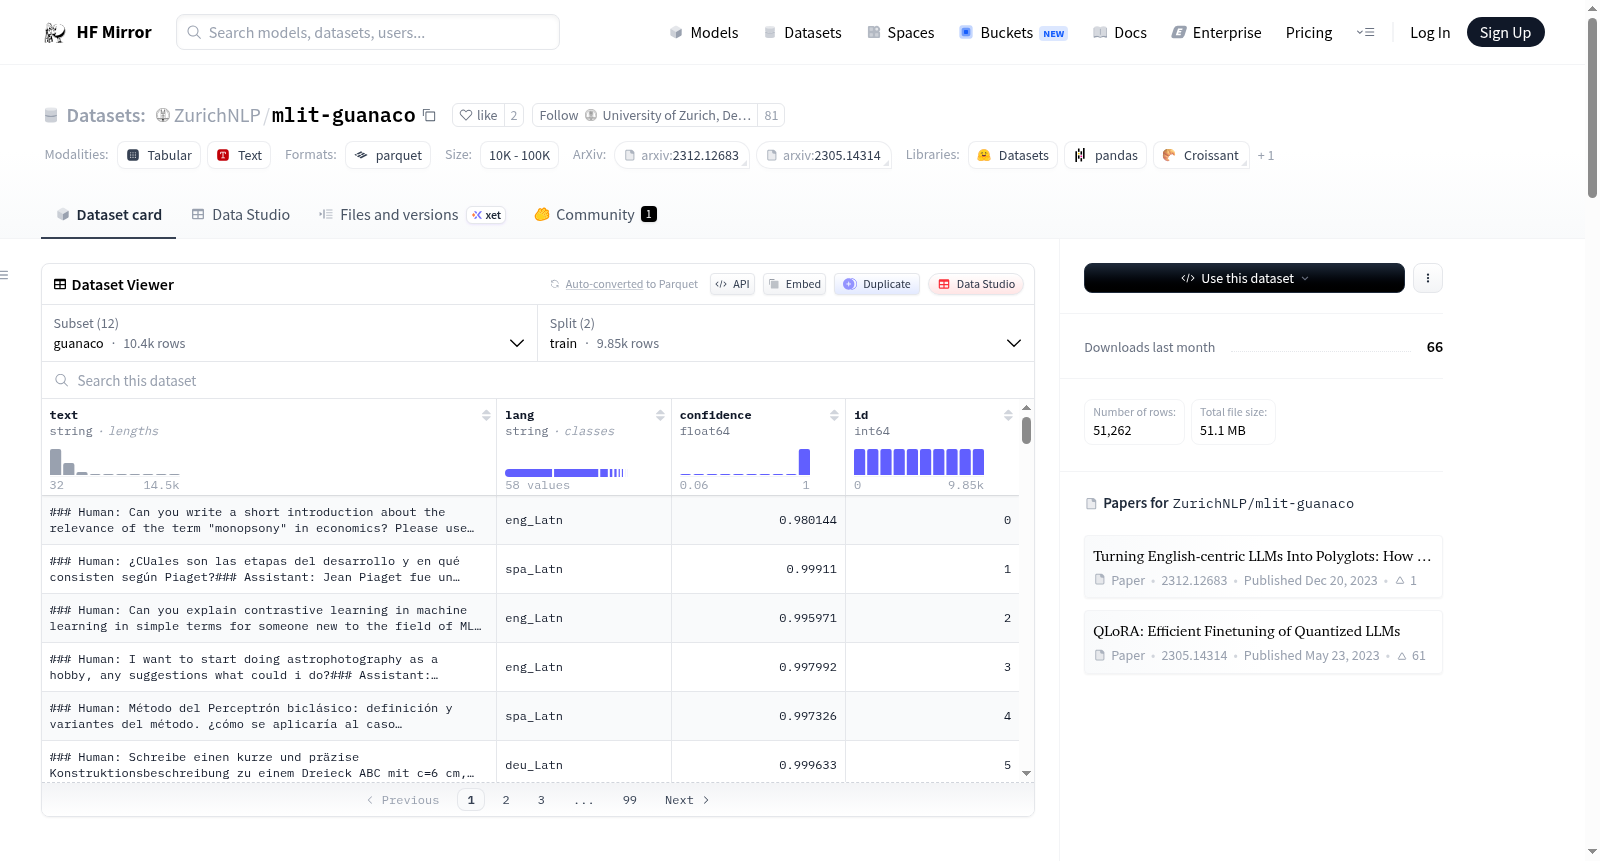Expand the Split train dropdown
The width and height of the screenshot is (1600, 861).
click(786, 333)
